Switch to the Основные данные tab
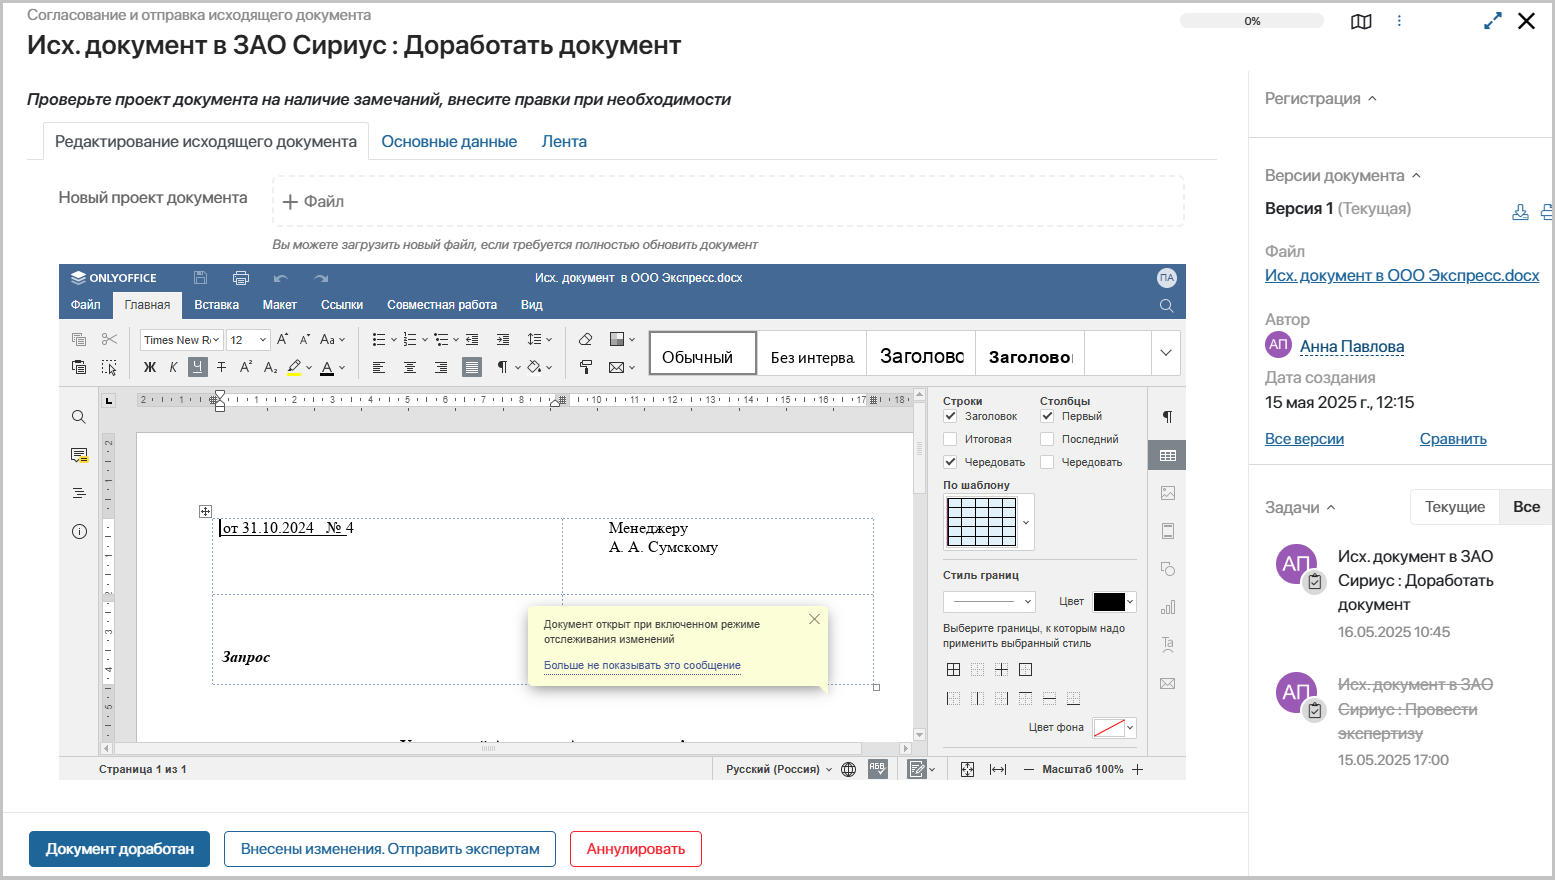The image size is (1555, 880). pos(449,142)
